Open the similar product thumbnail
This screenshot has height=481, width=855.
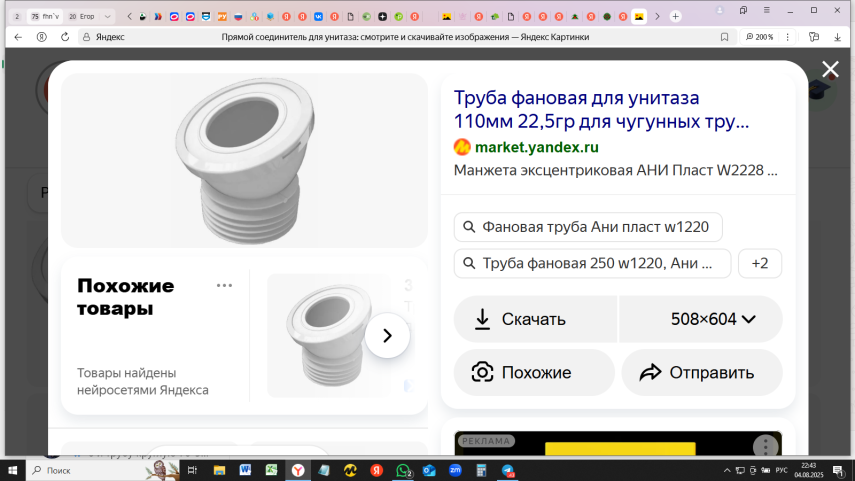coord(320,335)
